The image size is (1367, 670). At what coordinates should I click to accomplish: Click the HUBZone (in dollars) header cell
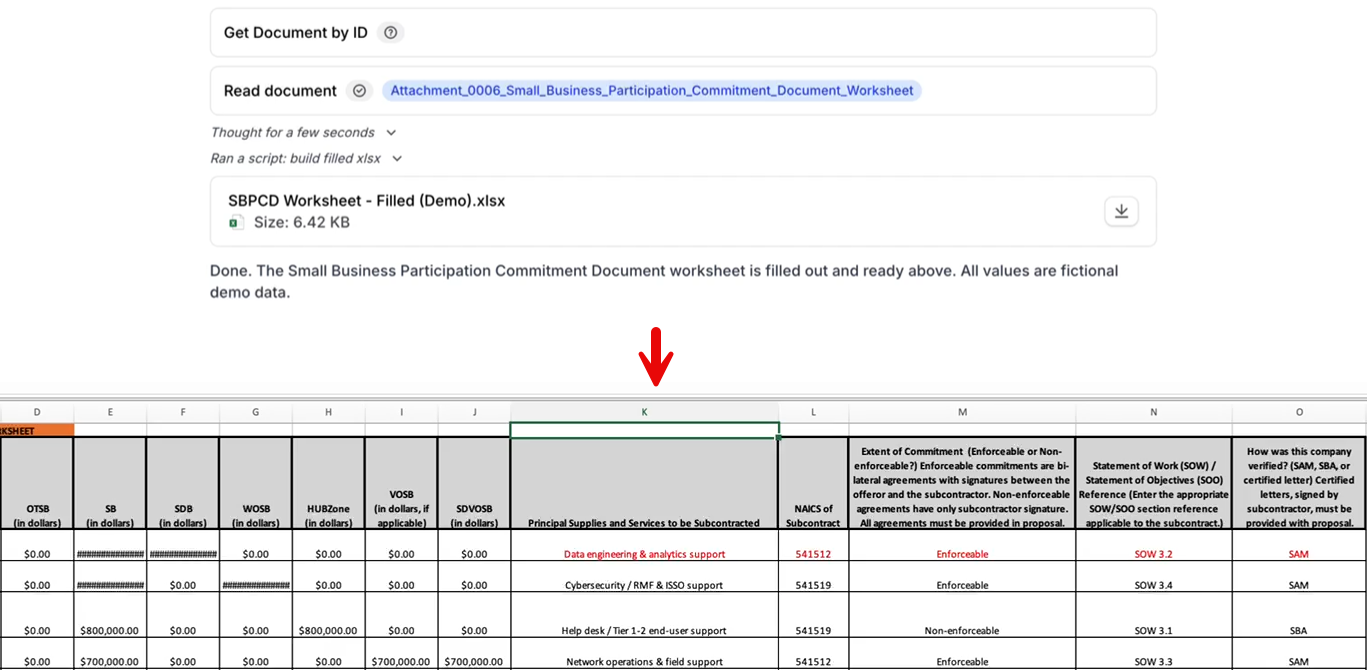328,484
